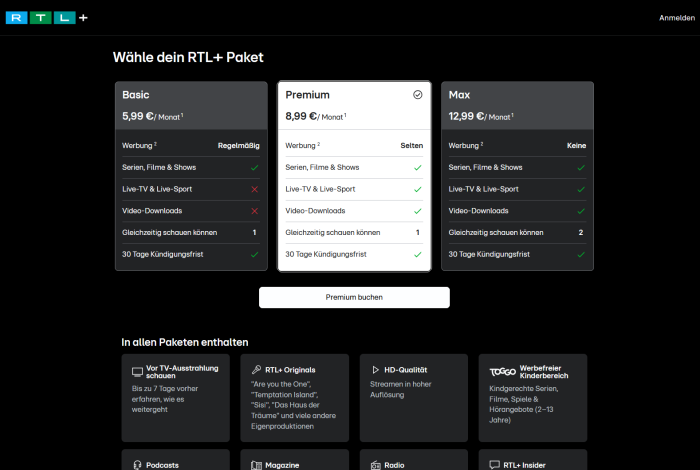Click the Basic Live-TV & Live-Sport red cross

pyautogui.click(x=254, y=189)
